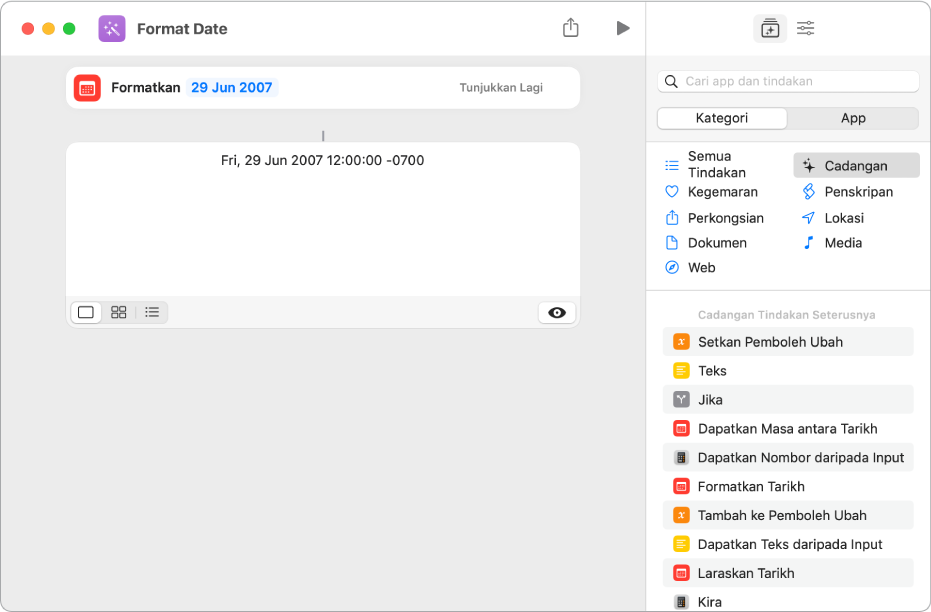The width and height of the screenshot is (931, 612).
Task: Add the Setkan Pemboleh Ubah action
Action: (x=770, y=342)
